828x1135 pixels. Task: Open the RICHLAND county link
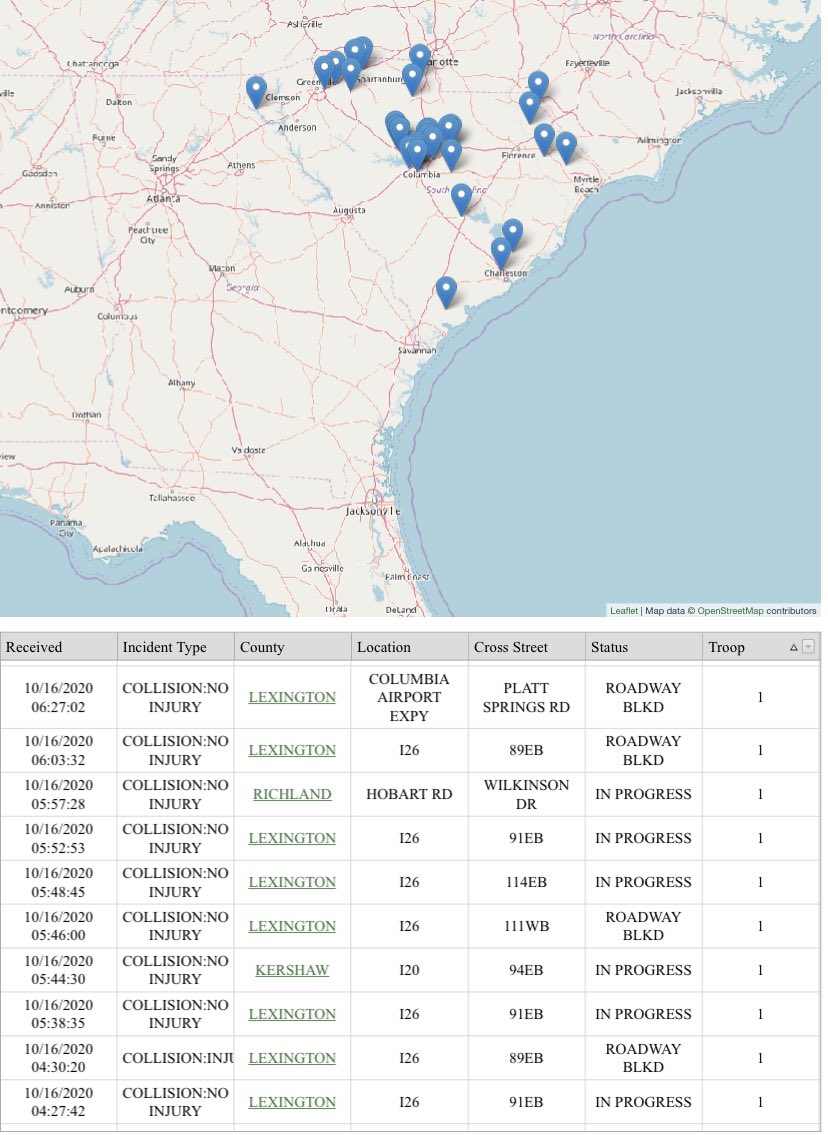pyautogui.click(x=292, y=794)
